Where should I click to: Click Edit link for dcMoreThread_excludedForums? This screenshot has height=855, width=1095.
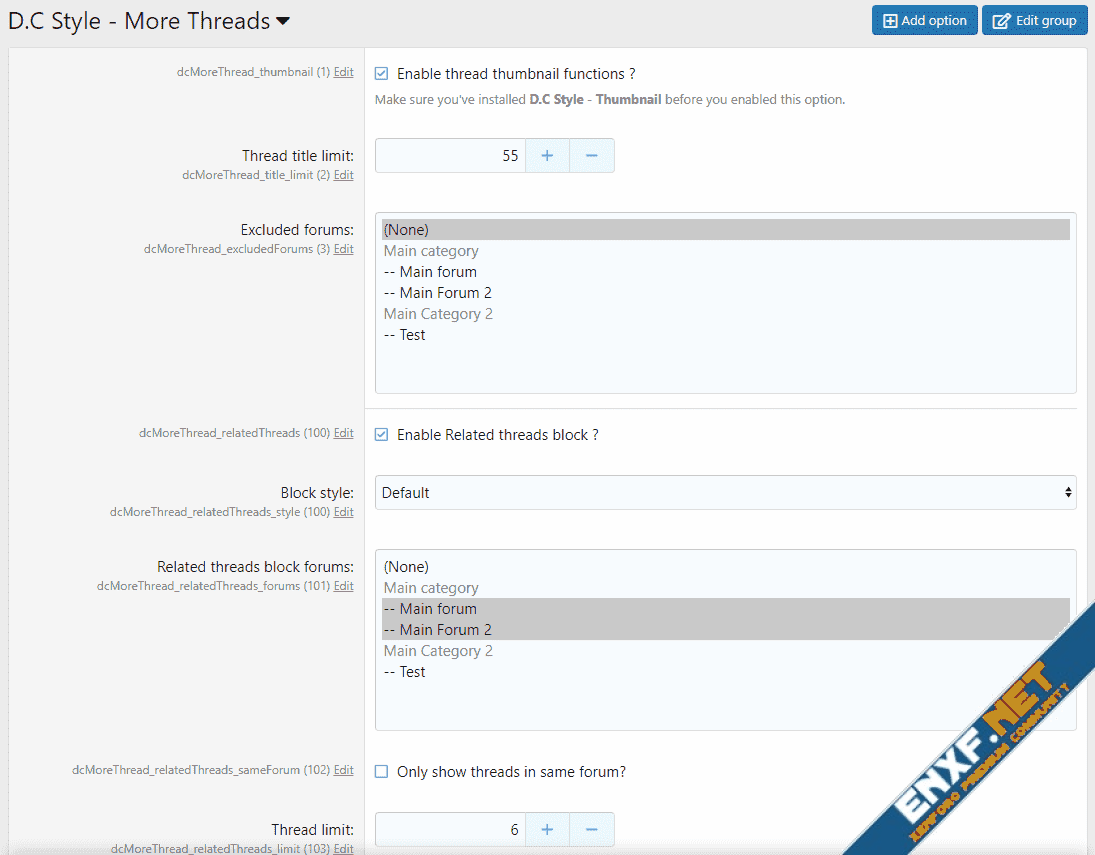coord(343,249)
